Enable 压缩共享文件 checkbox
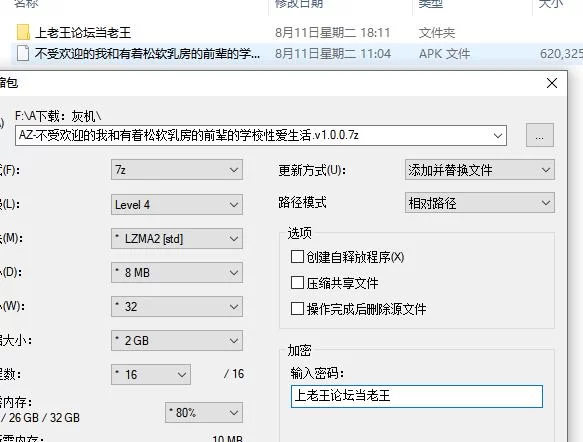 [297, 283]
